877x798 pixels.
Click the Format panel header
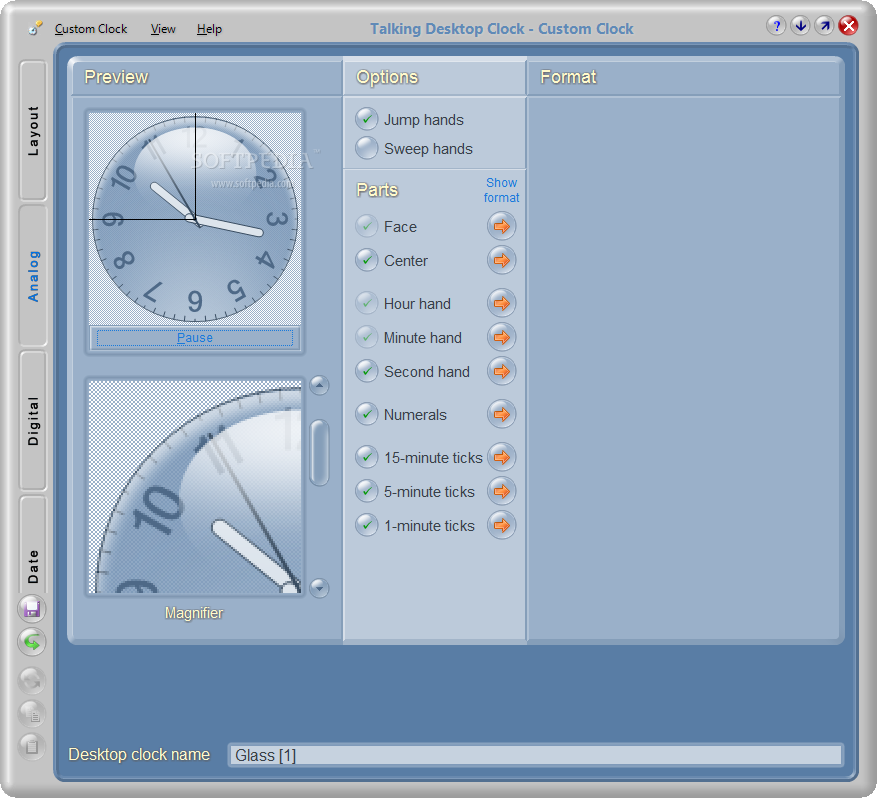(x=683, y=77)
